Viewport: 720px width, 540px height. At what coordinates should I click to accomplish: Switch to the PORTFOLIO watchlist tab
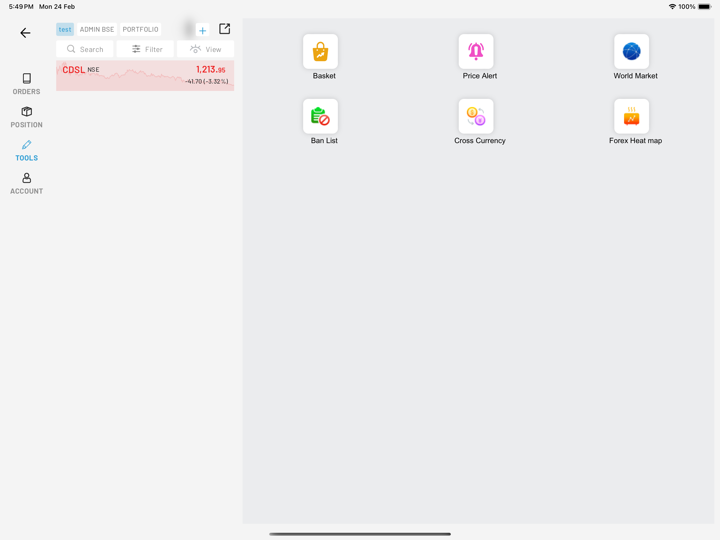pos(141,29)
